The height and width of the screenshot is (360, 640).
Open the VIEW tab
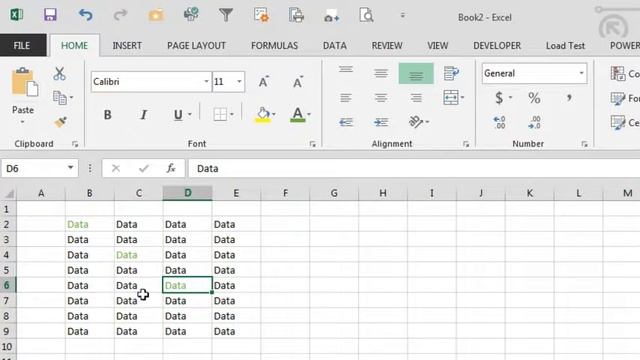click(438, 46)
